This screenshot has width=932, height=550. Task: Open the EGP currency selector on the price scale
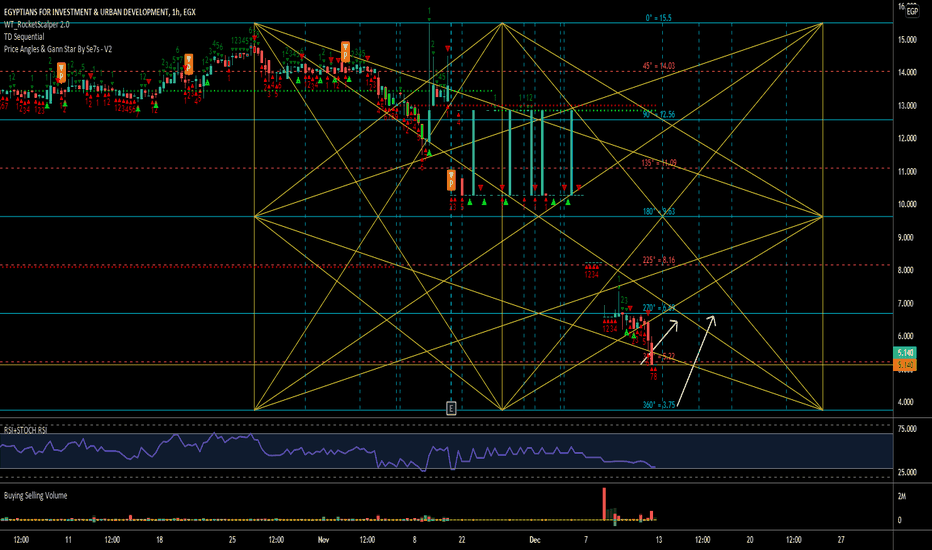tap(912, 11)
